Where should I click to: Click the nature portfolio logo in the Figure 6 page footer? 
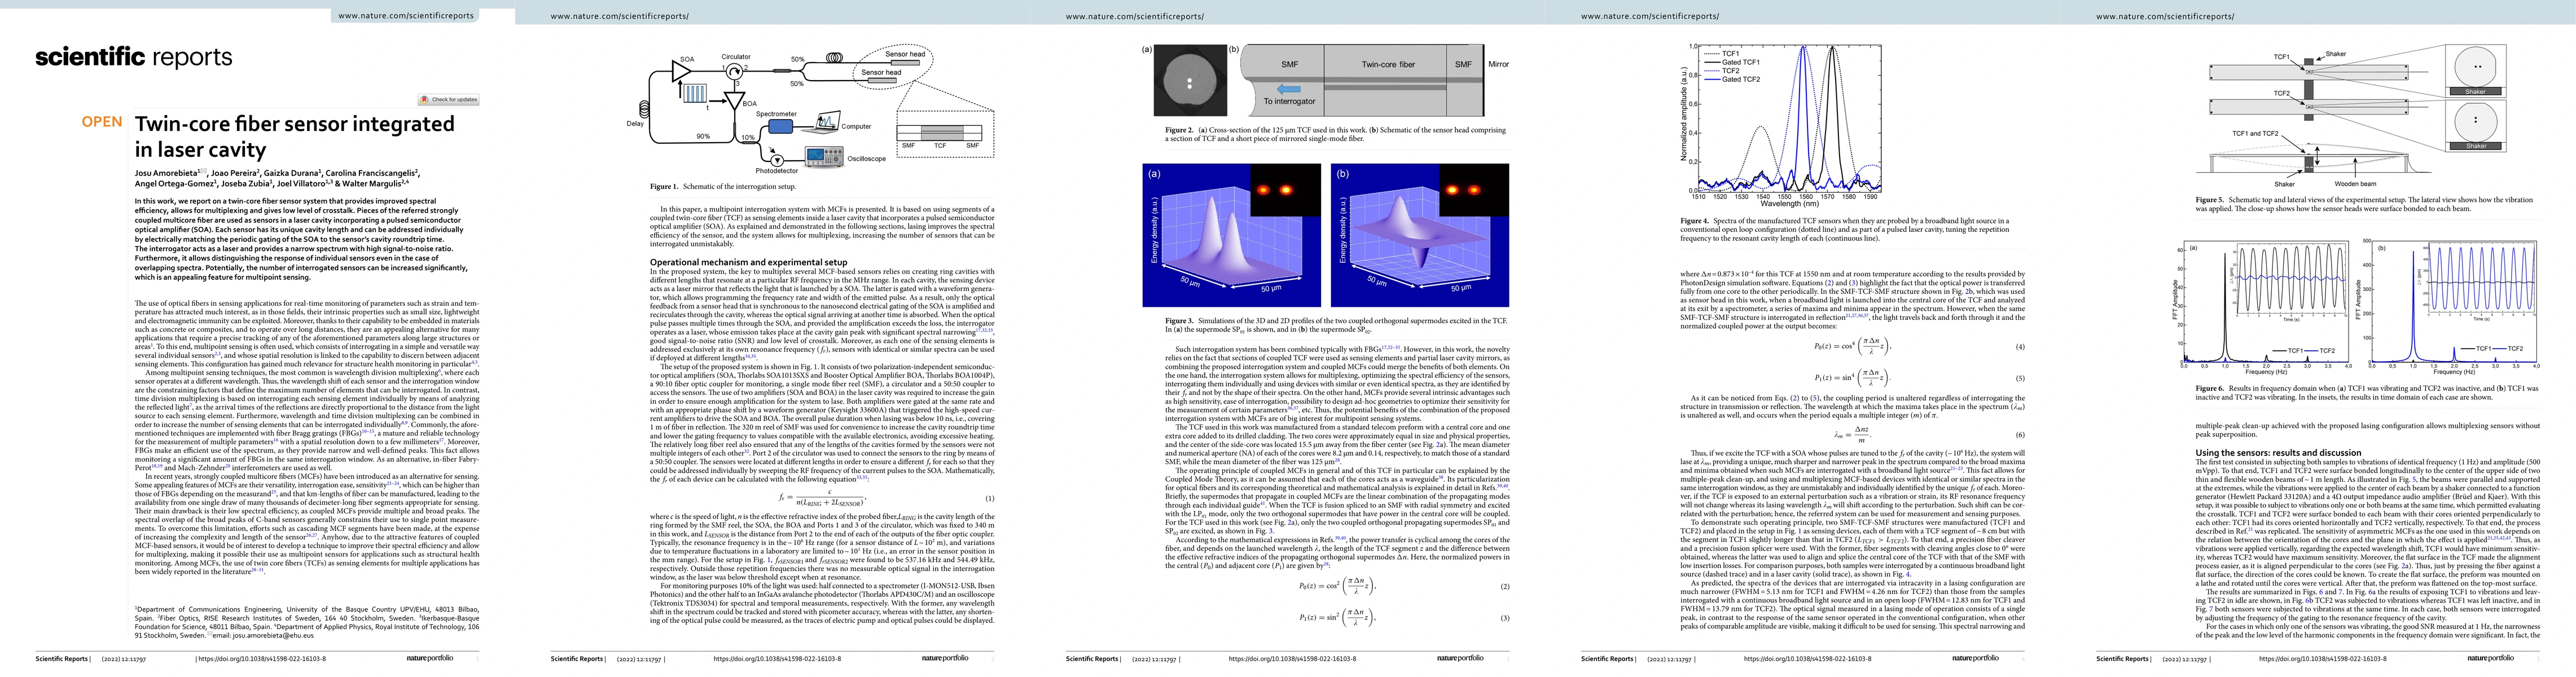point(2490,658)
